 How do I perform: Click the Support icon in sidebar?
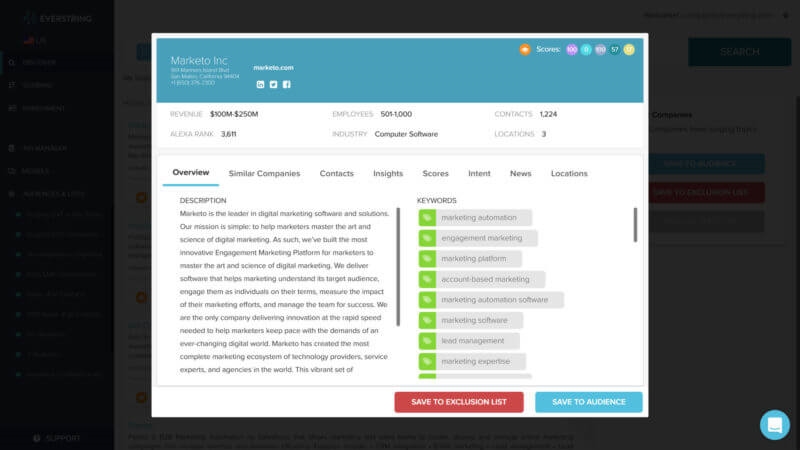point(37,438)
